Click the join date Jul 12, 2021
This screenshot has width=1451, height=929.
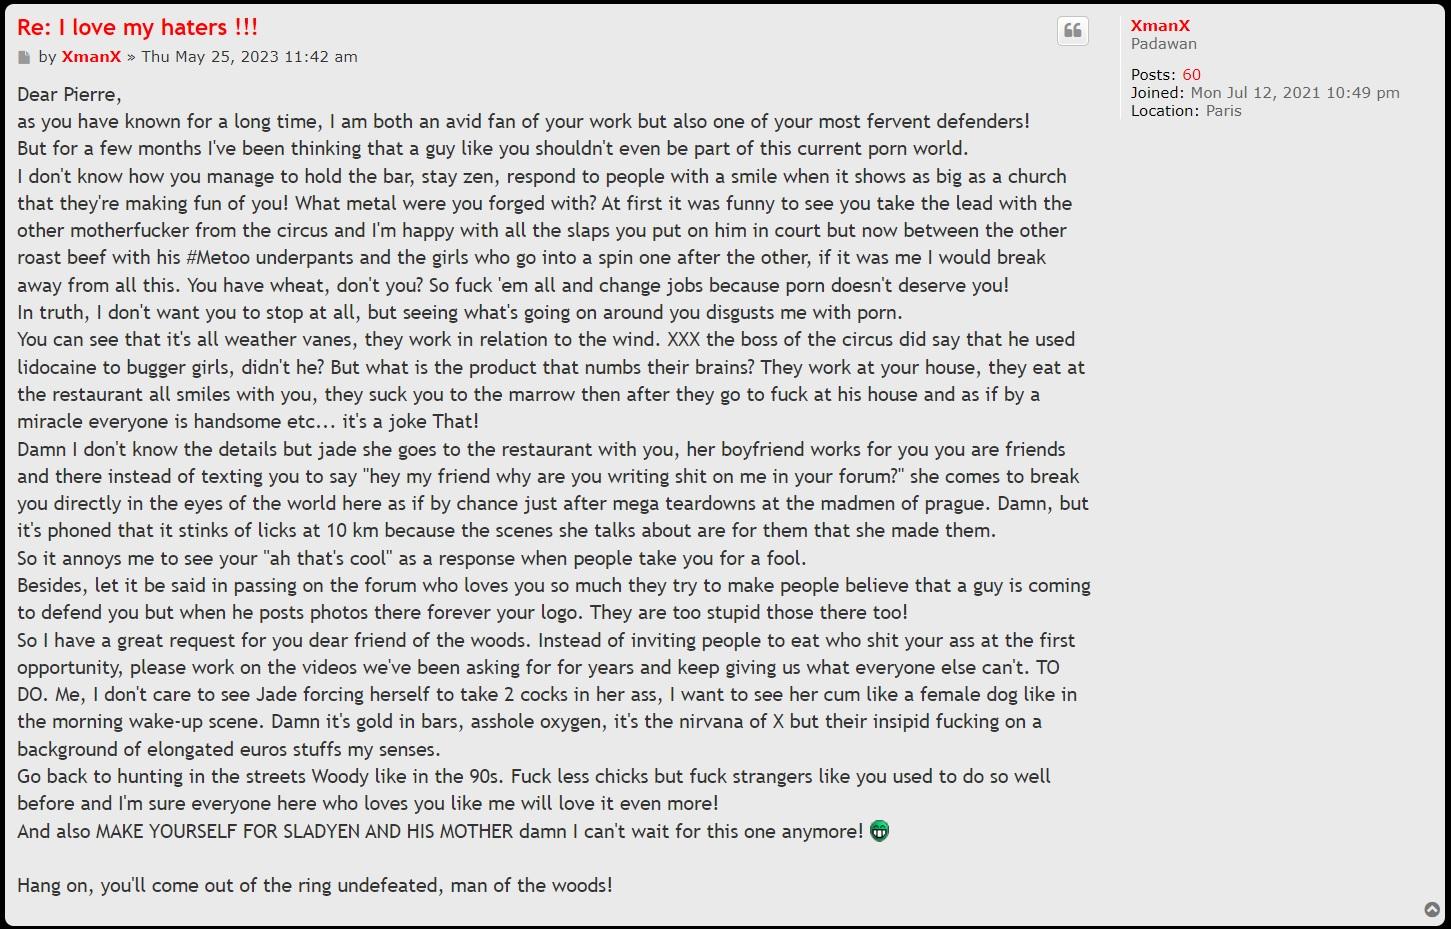tap(1294, 93)
